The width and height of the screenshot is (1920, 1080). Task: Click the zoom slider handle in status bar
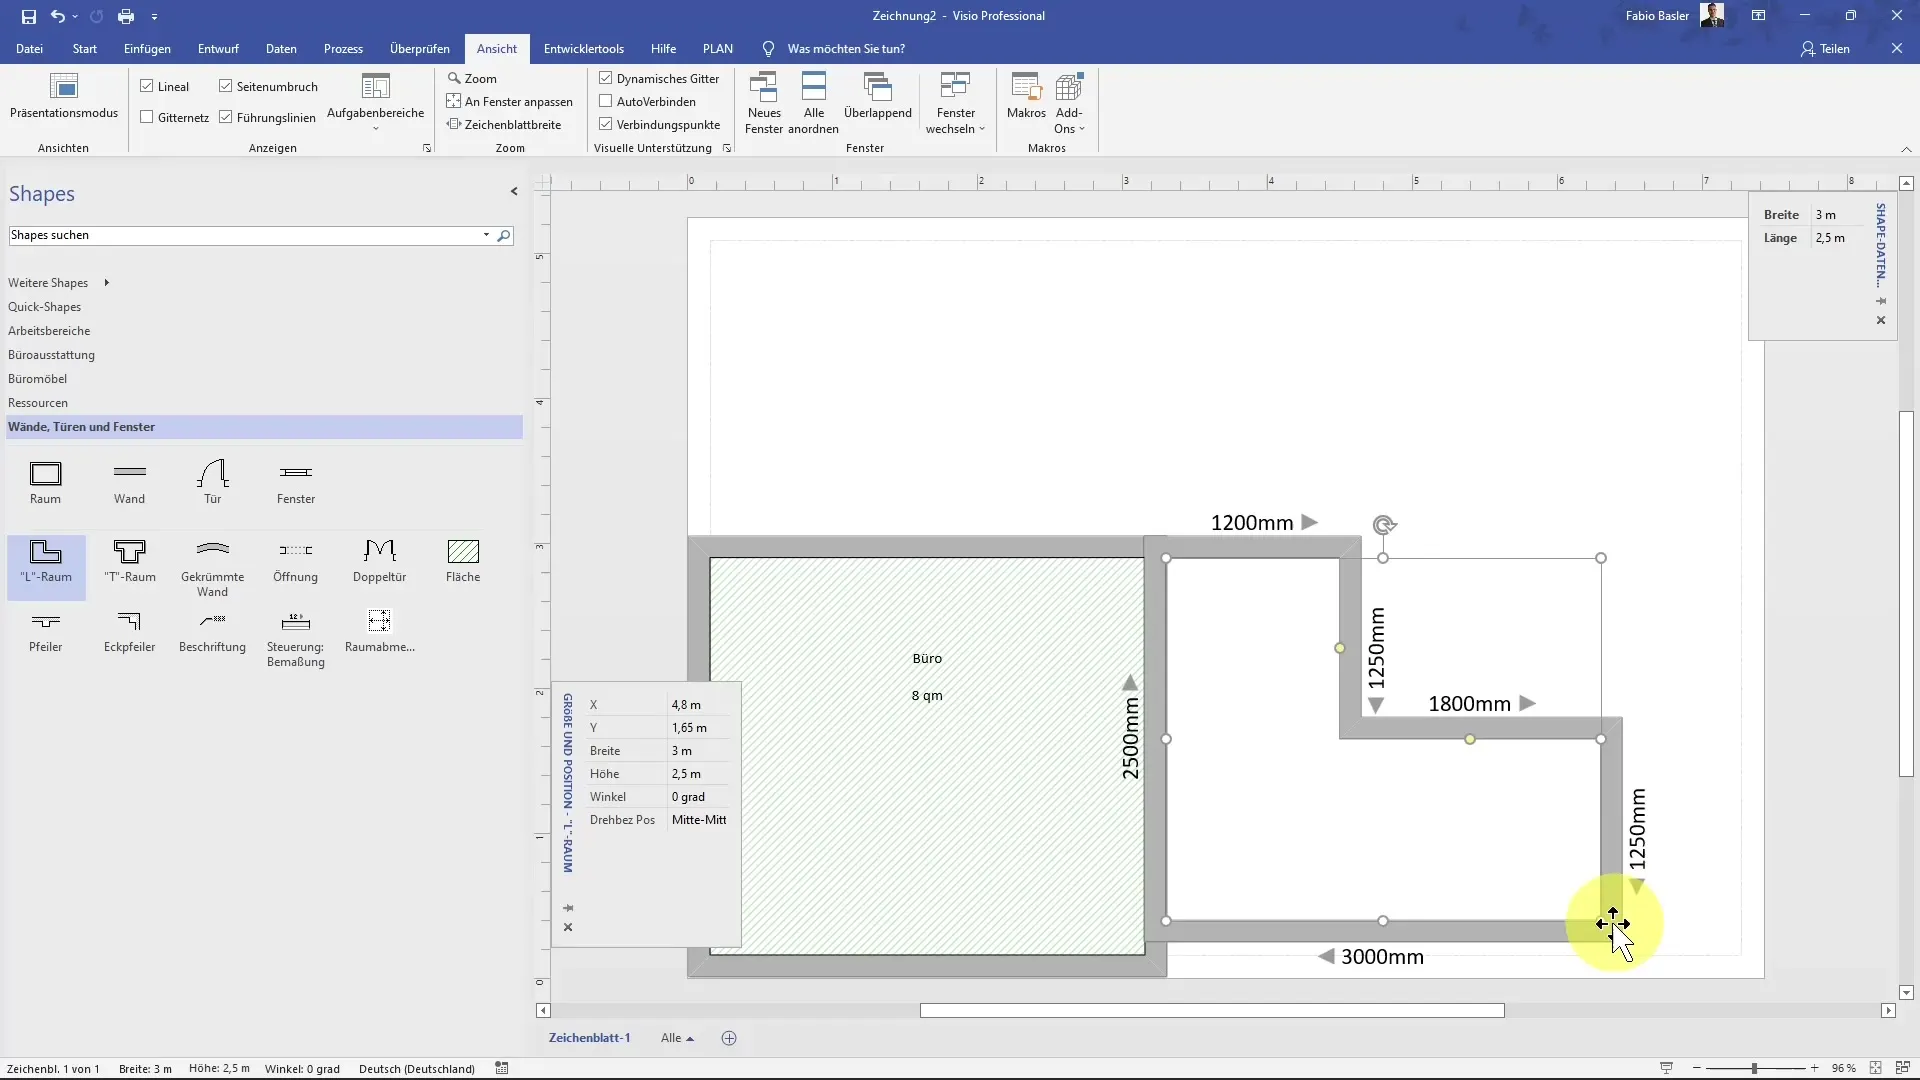(1754, 1068)
